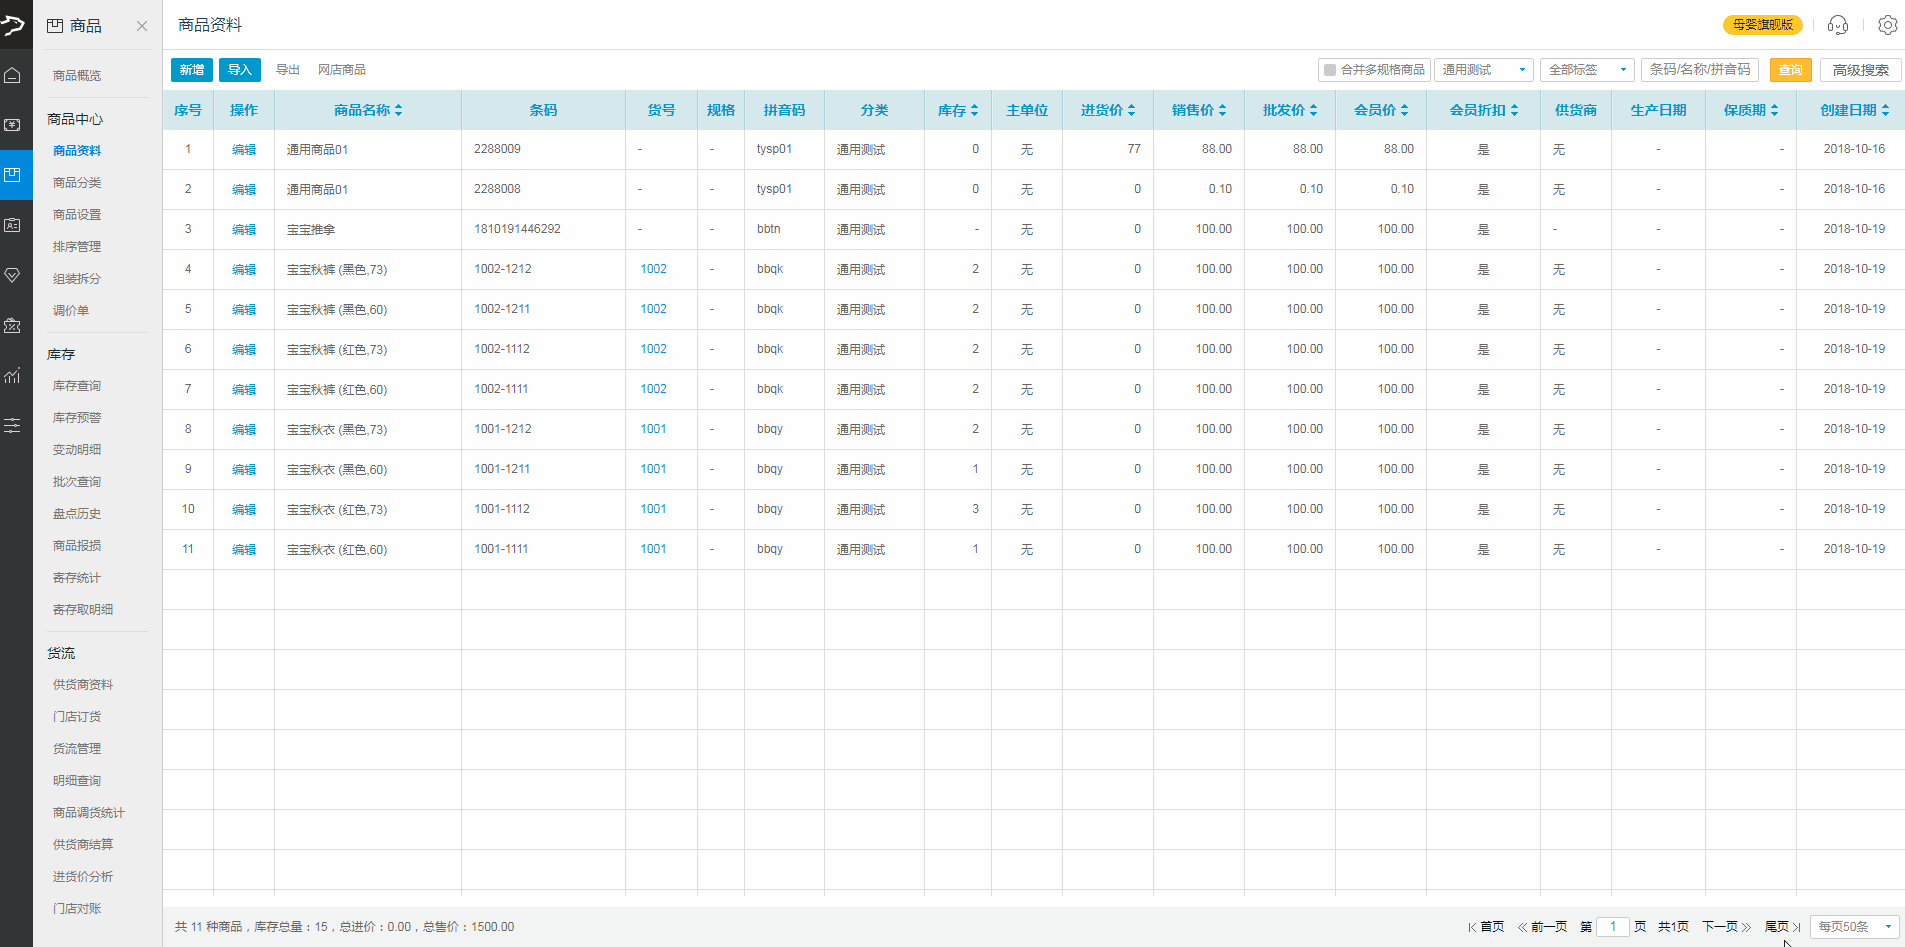Open 库存查询 in sidebar
Screen dimensions: 1905x947
pyautogui.click(x=77, y=386)
